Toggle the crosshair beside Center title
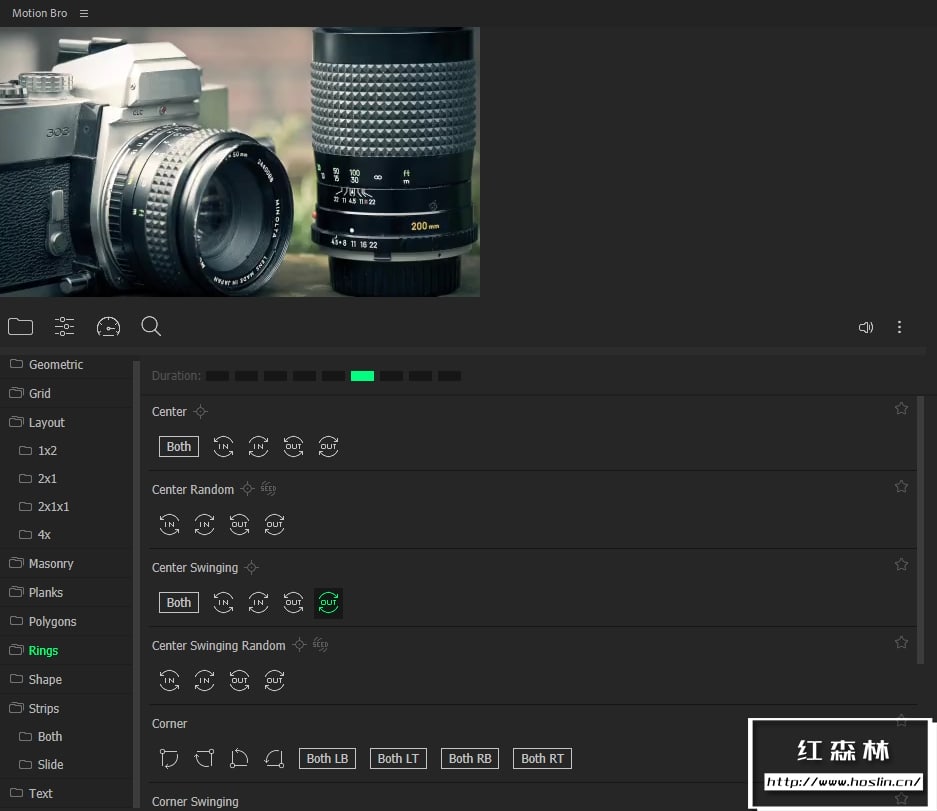The height and width of the screenshot is (811, 937). (x=200, y=412)
